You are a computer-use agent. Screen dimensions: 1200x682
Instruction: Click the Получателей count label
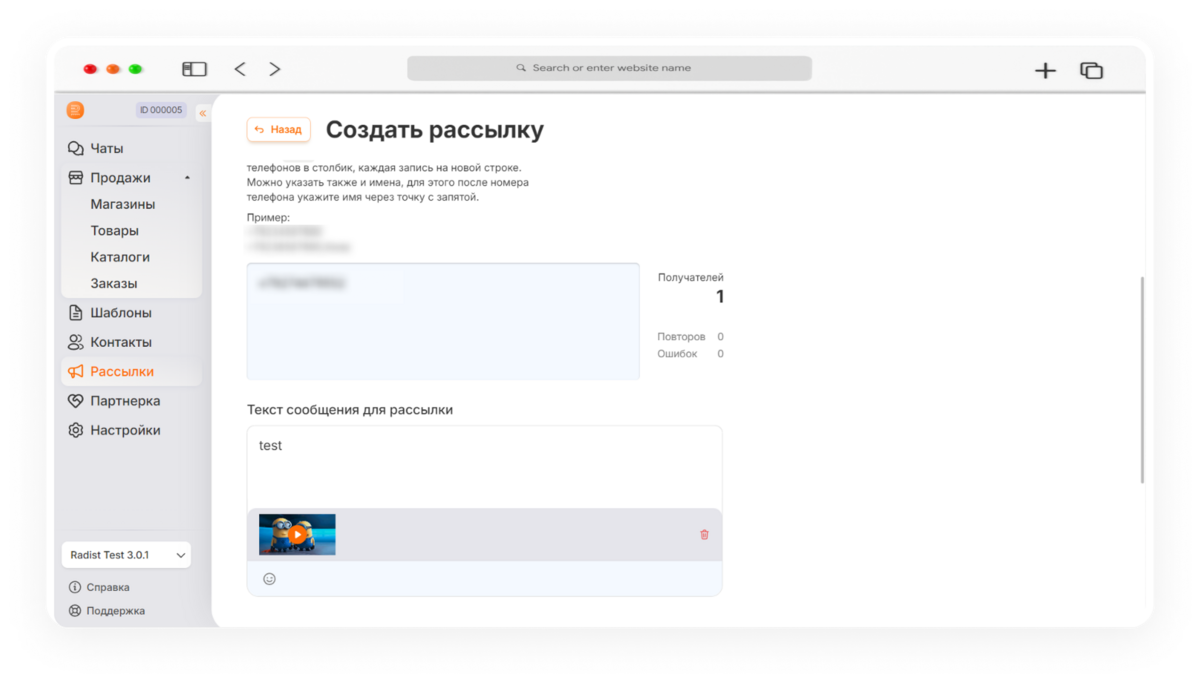point(690,277)
